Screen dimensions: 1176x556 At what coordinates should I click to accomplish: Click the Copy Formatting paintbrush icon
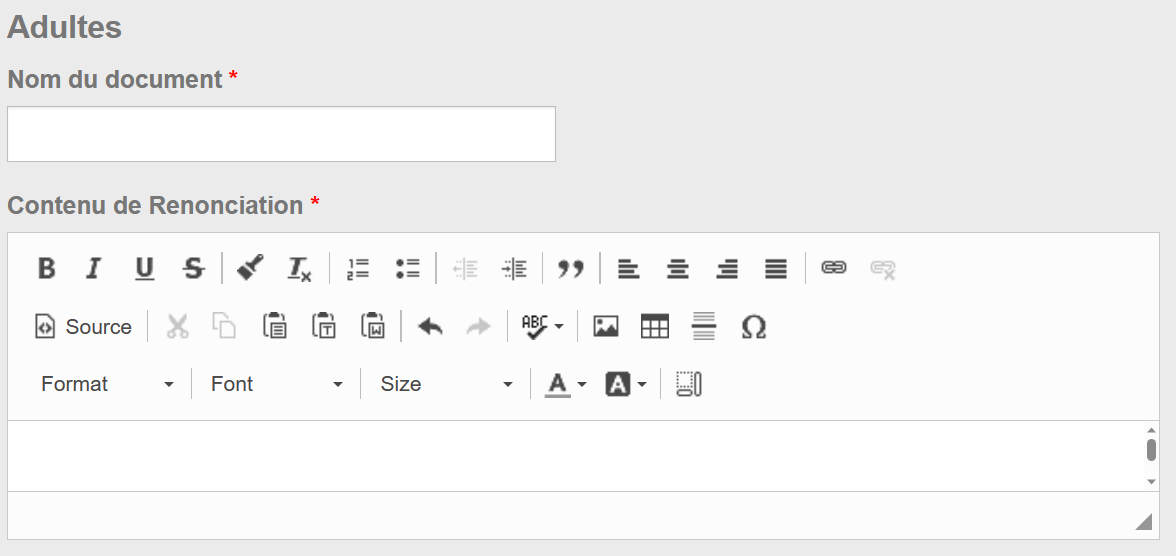[250, 268]
